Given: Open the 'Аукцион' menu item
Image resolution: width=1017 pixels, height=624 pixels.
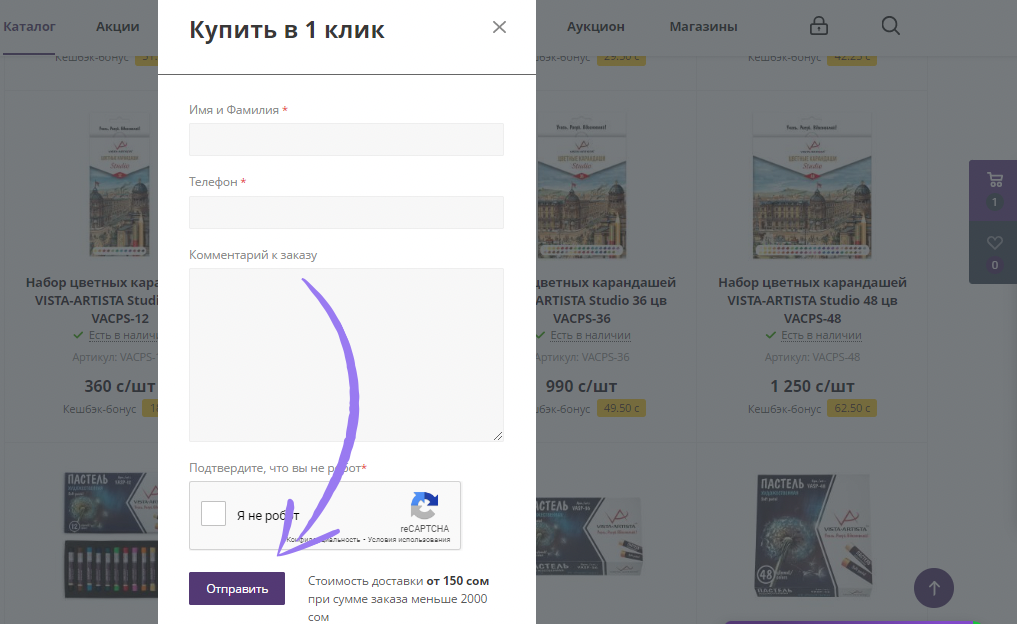Looking at the screenshot, I should pyautogui.click(x=595, y=26).
